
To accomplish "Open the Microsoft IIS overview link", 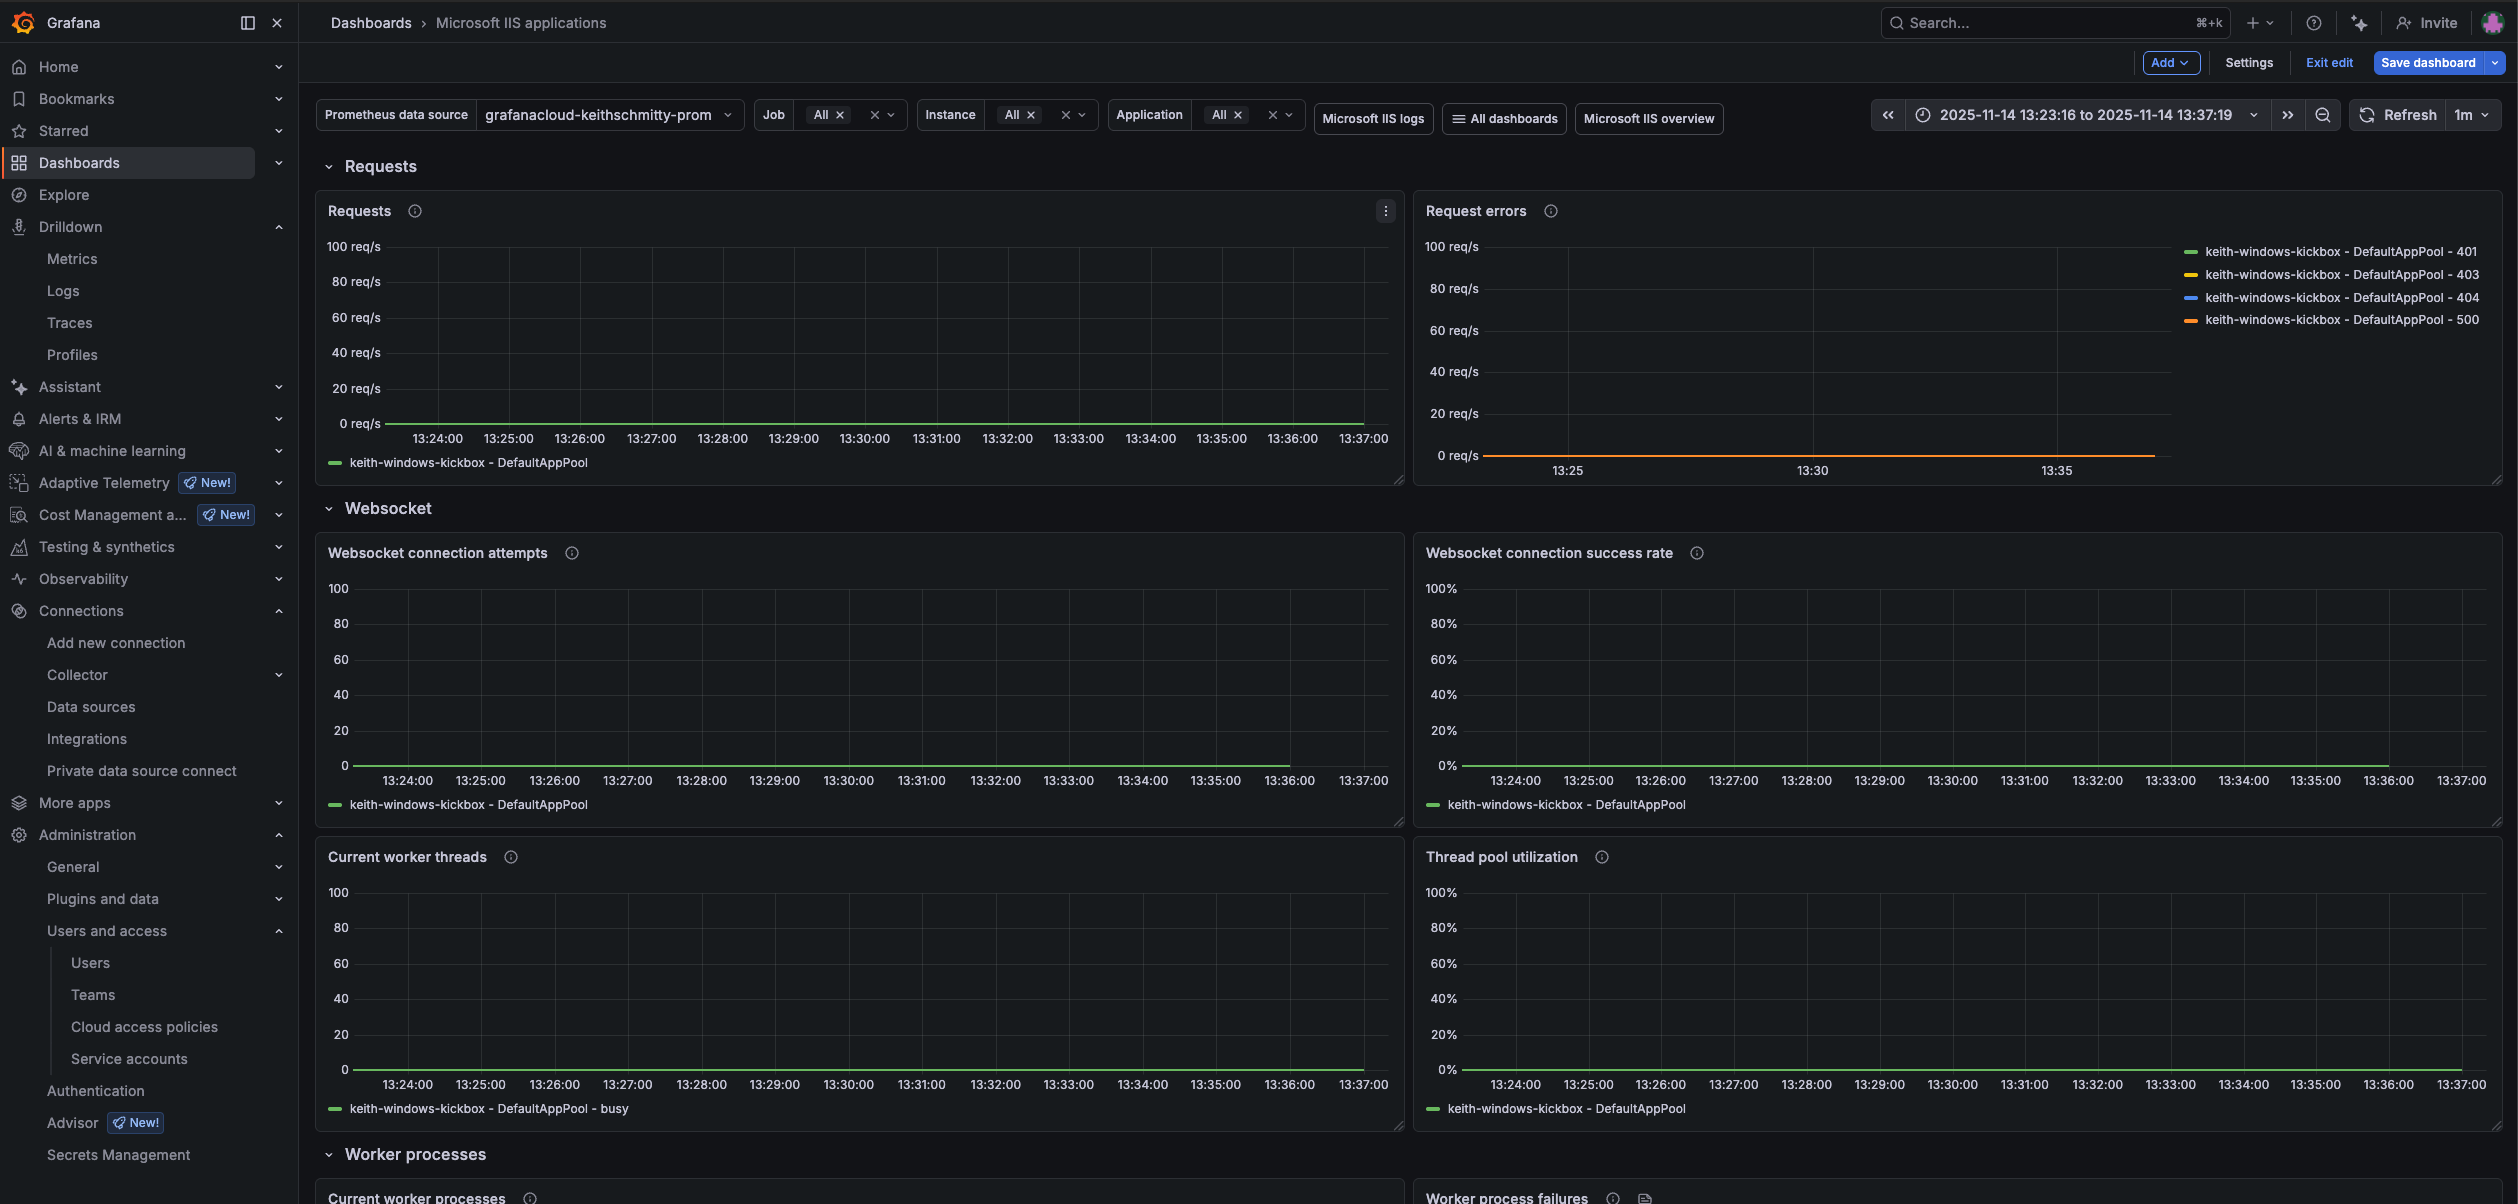I will click(1648, 119).
